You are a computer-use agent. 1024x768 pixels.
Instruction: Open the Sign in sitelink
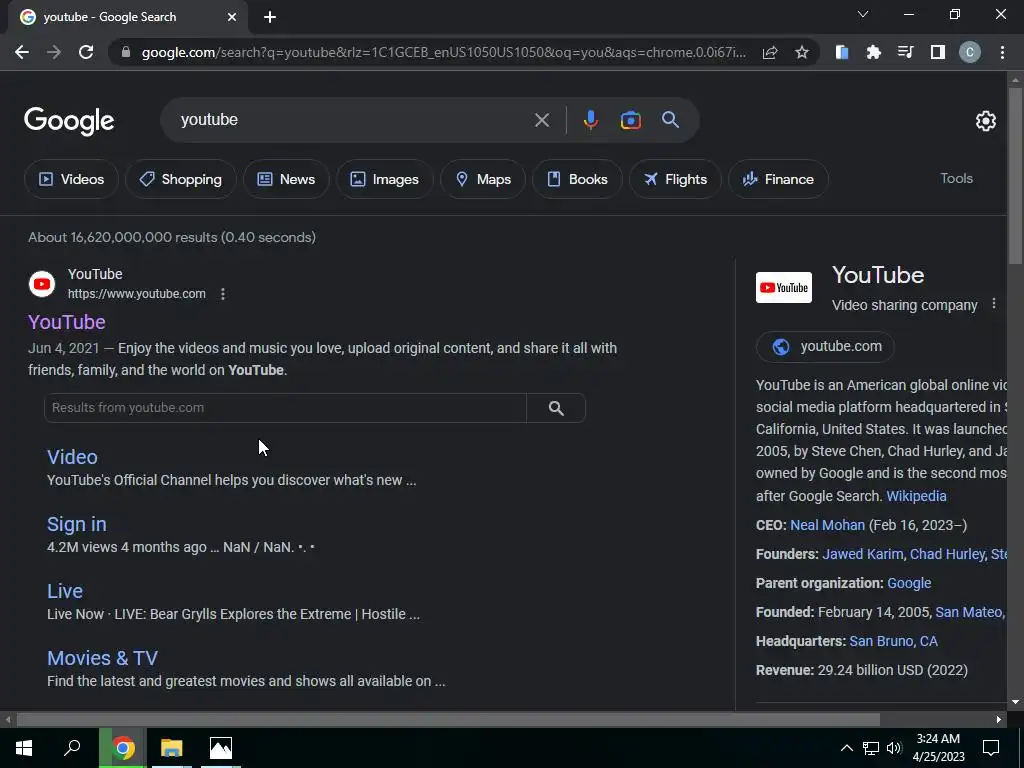pos(76,524)
